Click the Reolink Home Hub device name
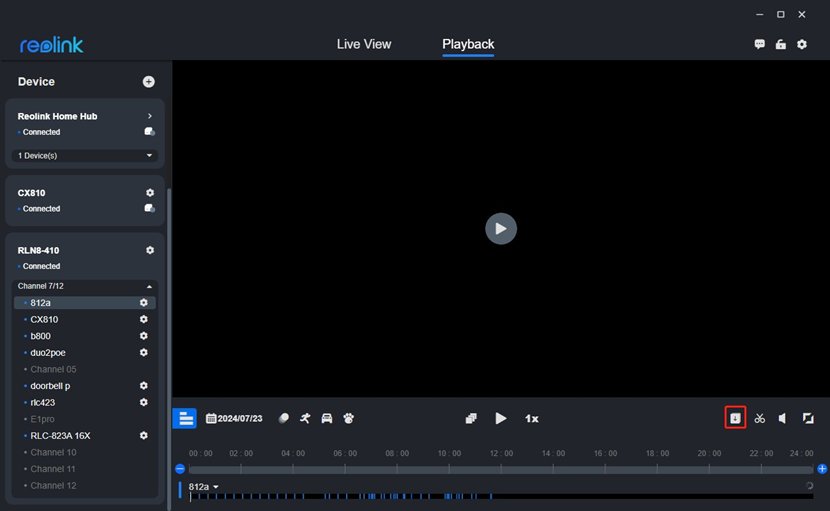The image size is (830, 511). pos(57,116)
